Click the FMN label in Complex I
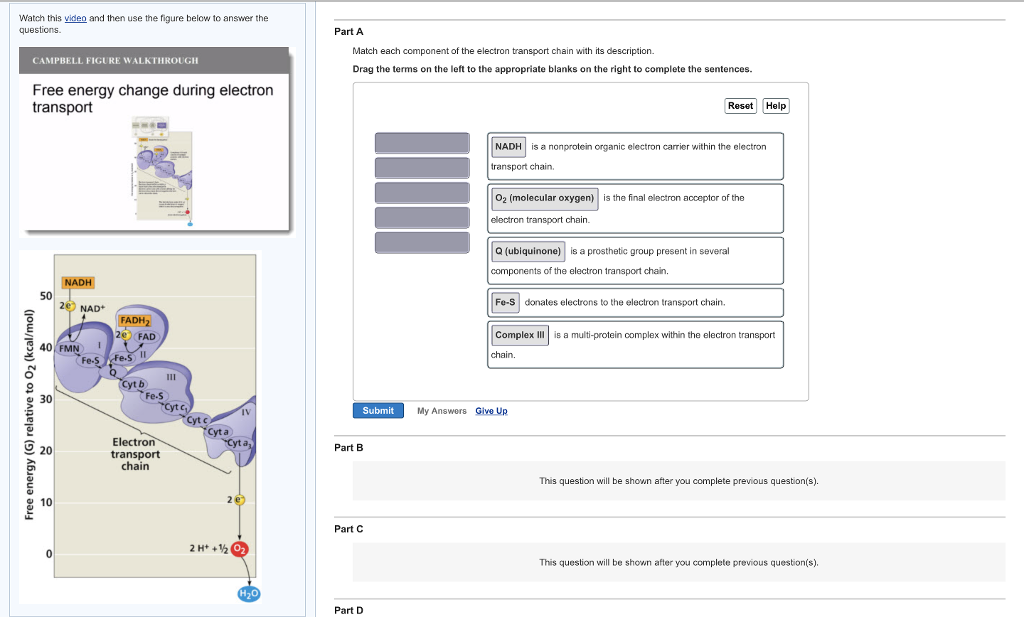 [x=69, y=349]
